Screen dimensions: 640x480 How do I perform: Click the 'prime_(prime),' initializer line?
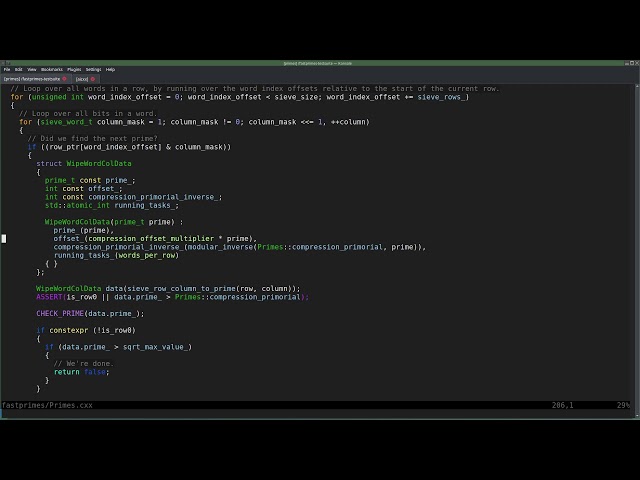pos(84,230)
